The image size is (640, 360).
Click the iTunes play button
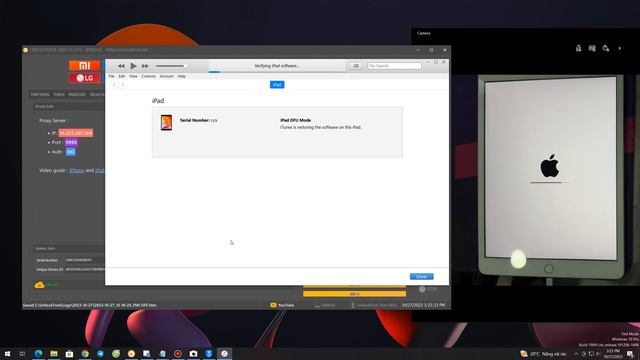point(133,66)
